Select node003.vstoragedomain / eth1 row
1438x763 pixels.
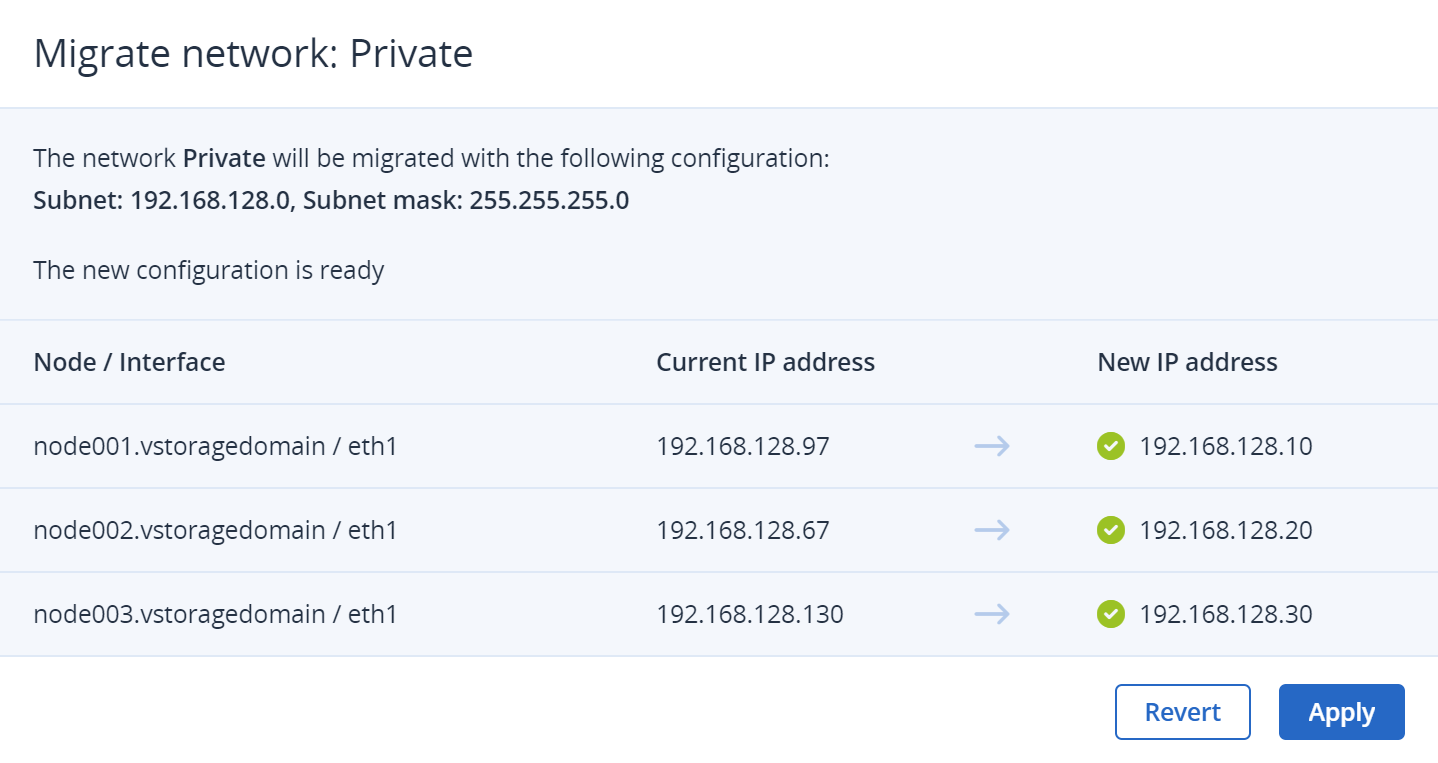(215, 614)
